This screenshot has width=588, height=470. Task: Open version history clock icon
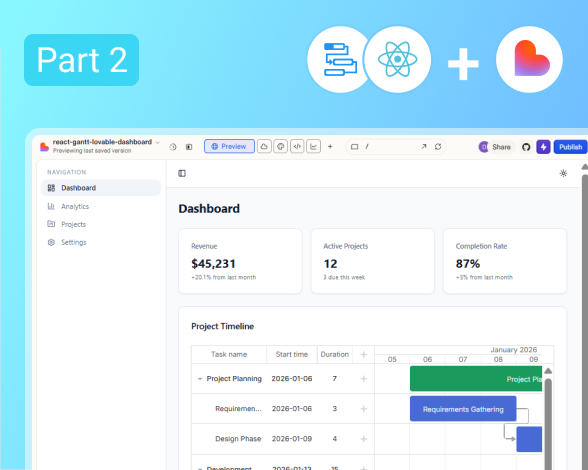tap(173, 147)
